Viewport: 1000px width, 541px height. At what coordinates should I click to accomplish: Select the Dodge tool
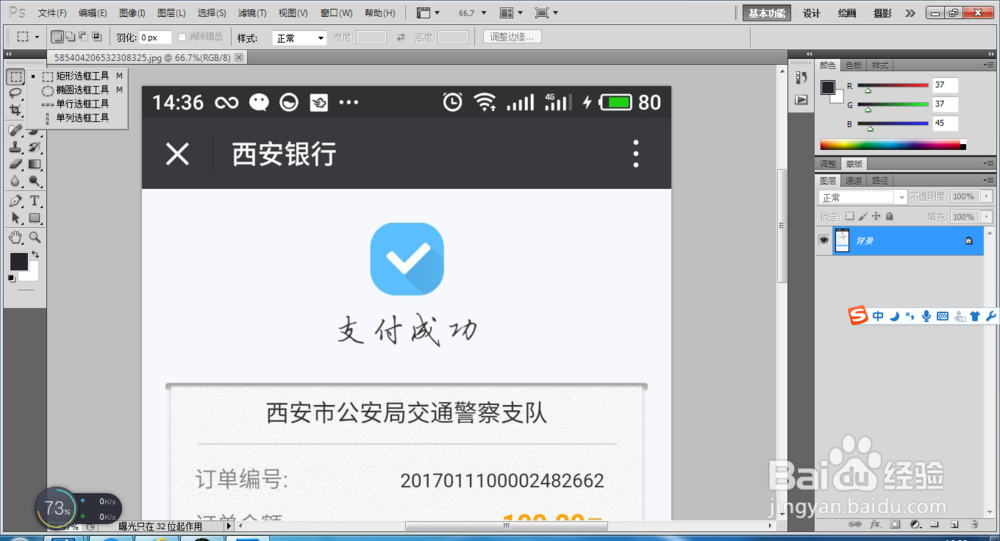pyautogui.click(x=34, y=181)
